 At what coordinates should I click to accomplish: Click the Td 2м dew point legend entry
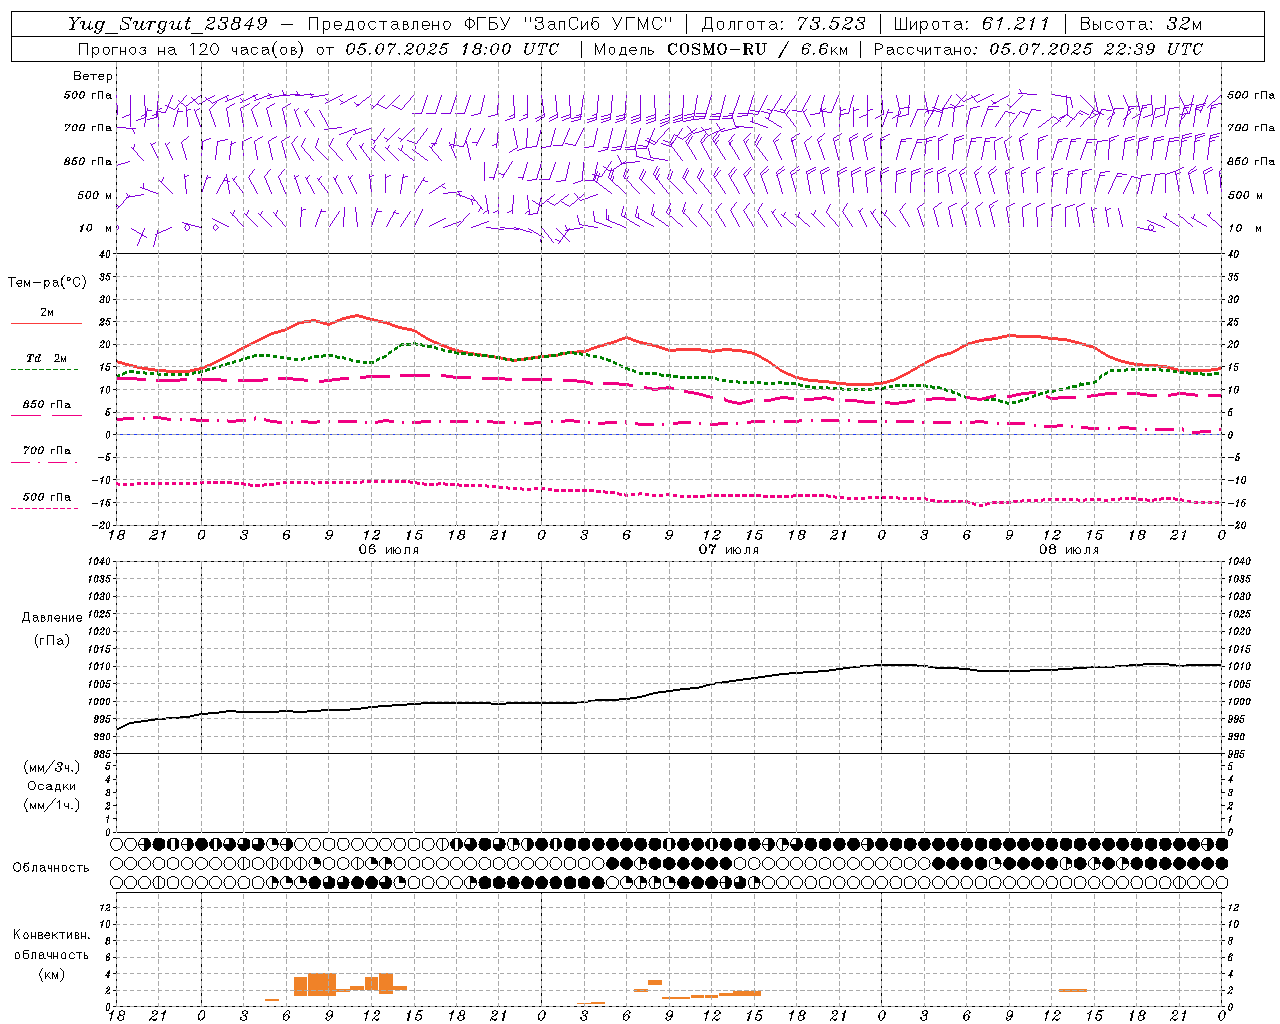click(x=46, y=358)
